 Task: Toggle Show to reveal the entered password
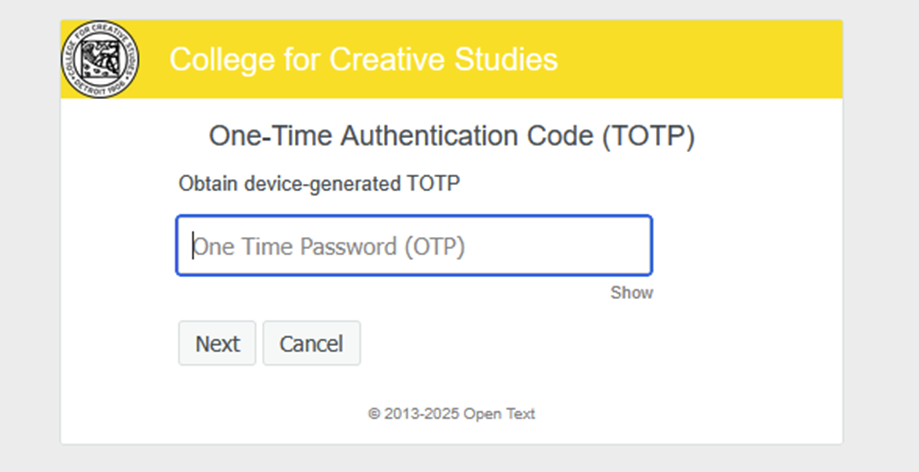click(x=631, y=293)
